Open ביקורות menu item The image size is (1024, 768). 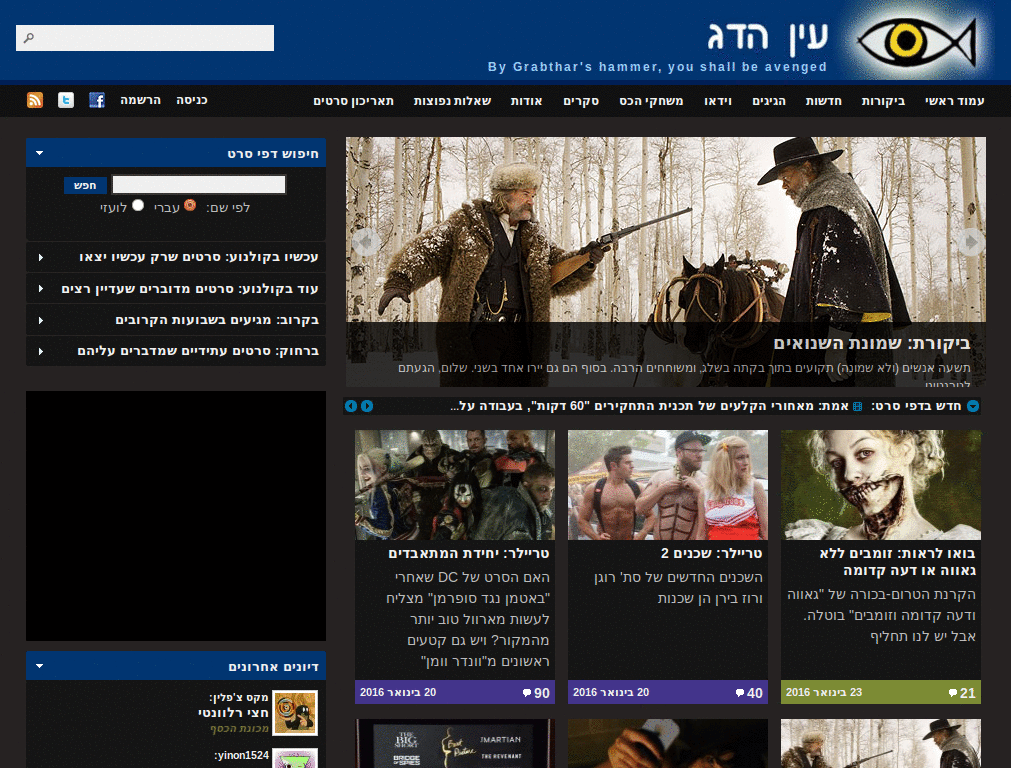[x=883, y=101]
